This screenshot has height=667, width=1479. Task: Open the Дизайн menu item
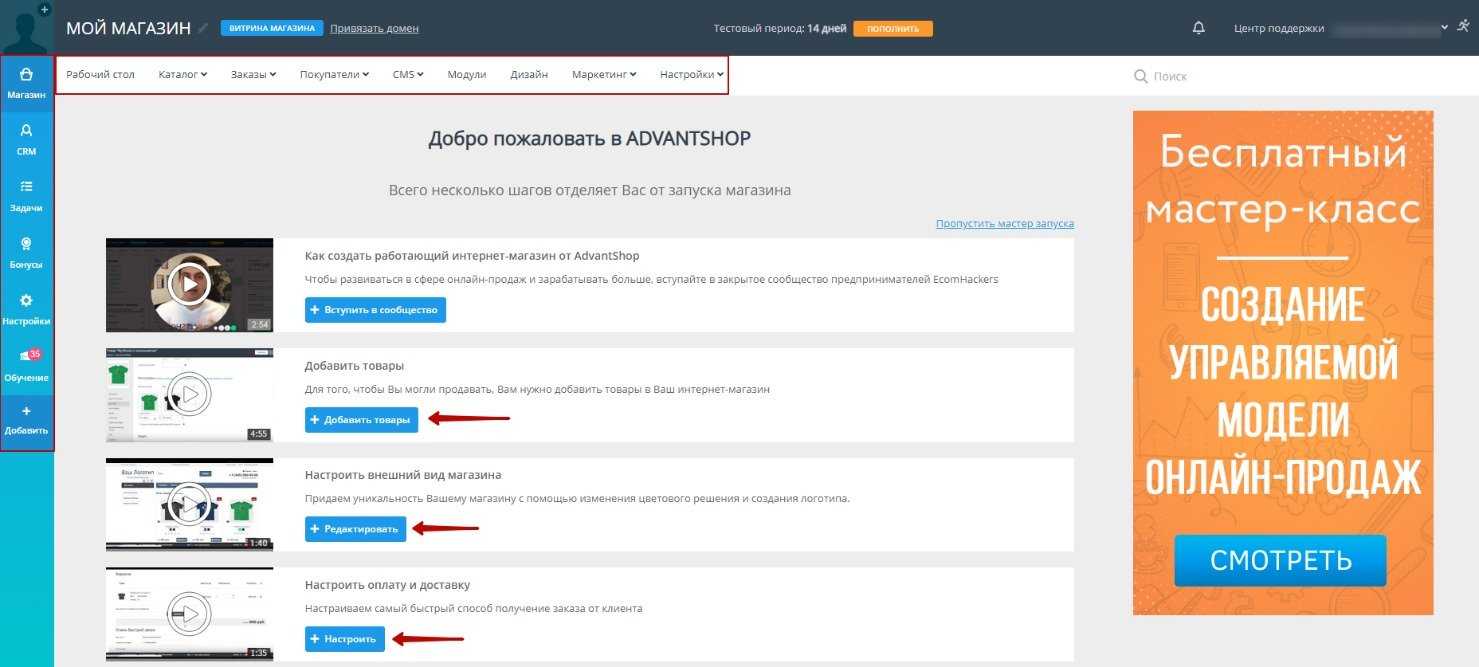point(529,74)
